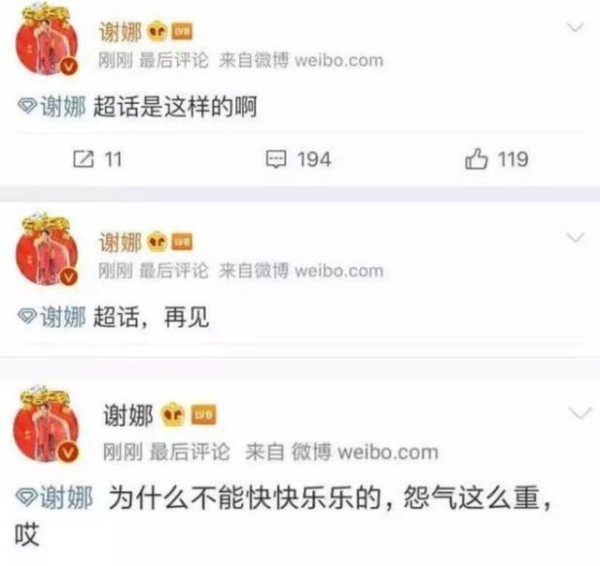Click super topic diamond icon in first post
Screen dimensions: 600x566
click(28, 106)
